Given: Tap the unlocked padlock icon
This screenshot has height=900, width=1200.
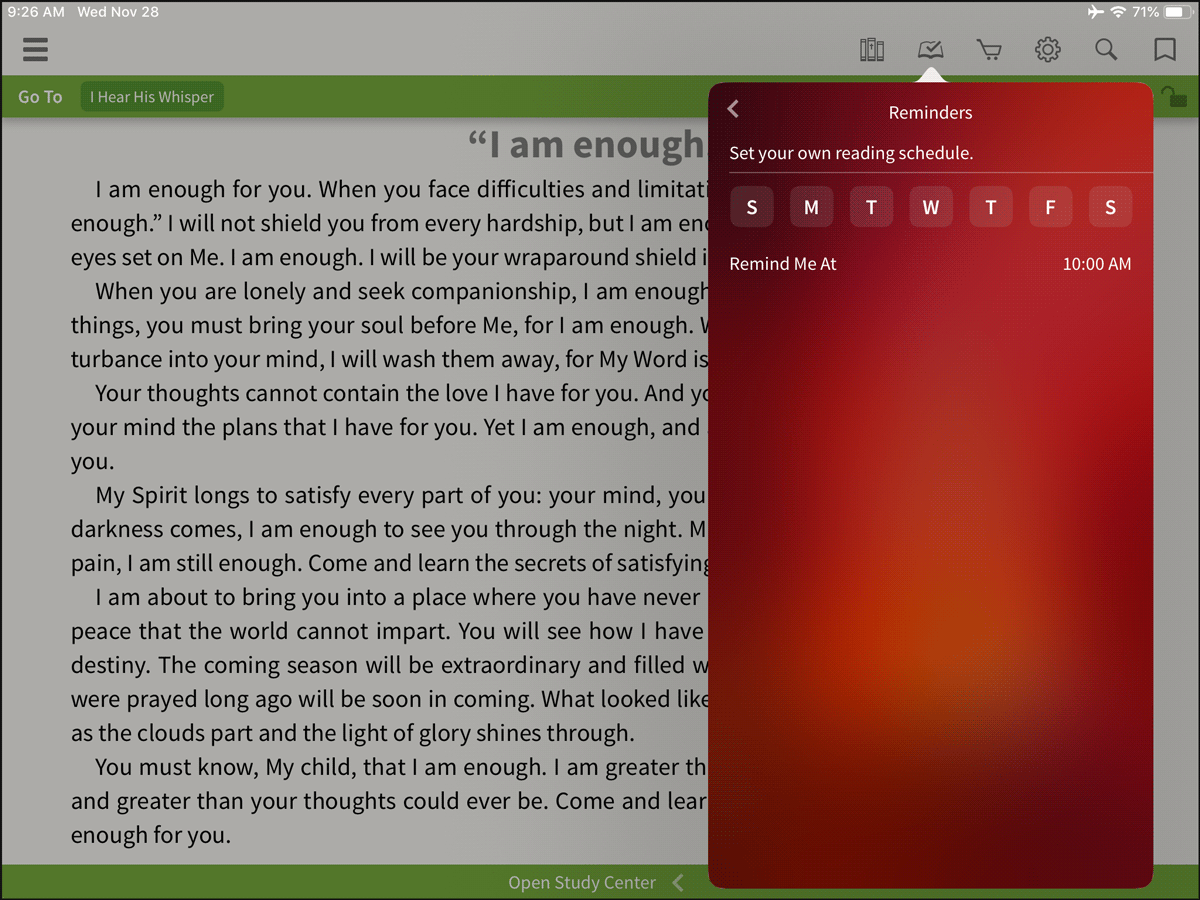Looking at the screenshot, I should (1173, 97).
